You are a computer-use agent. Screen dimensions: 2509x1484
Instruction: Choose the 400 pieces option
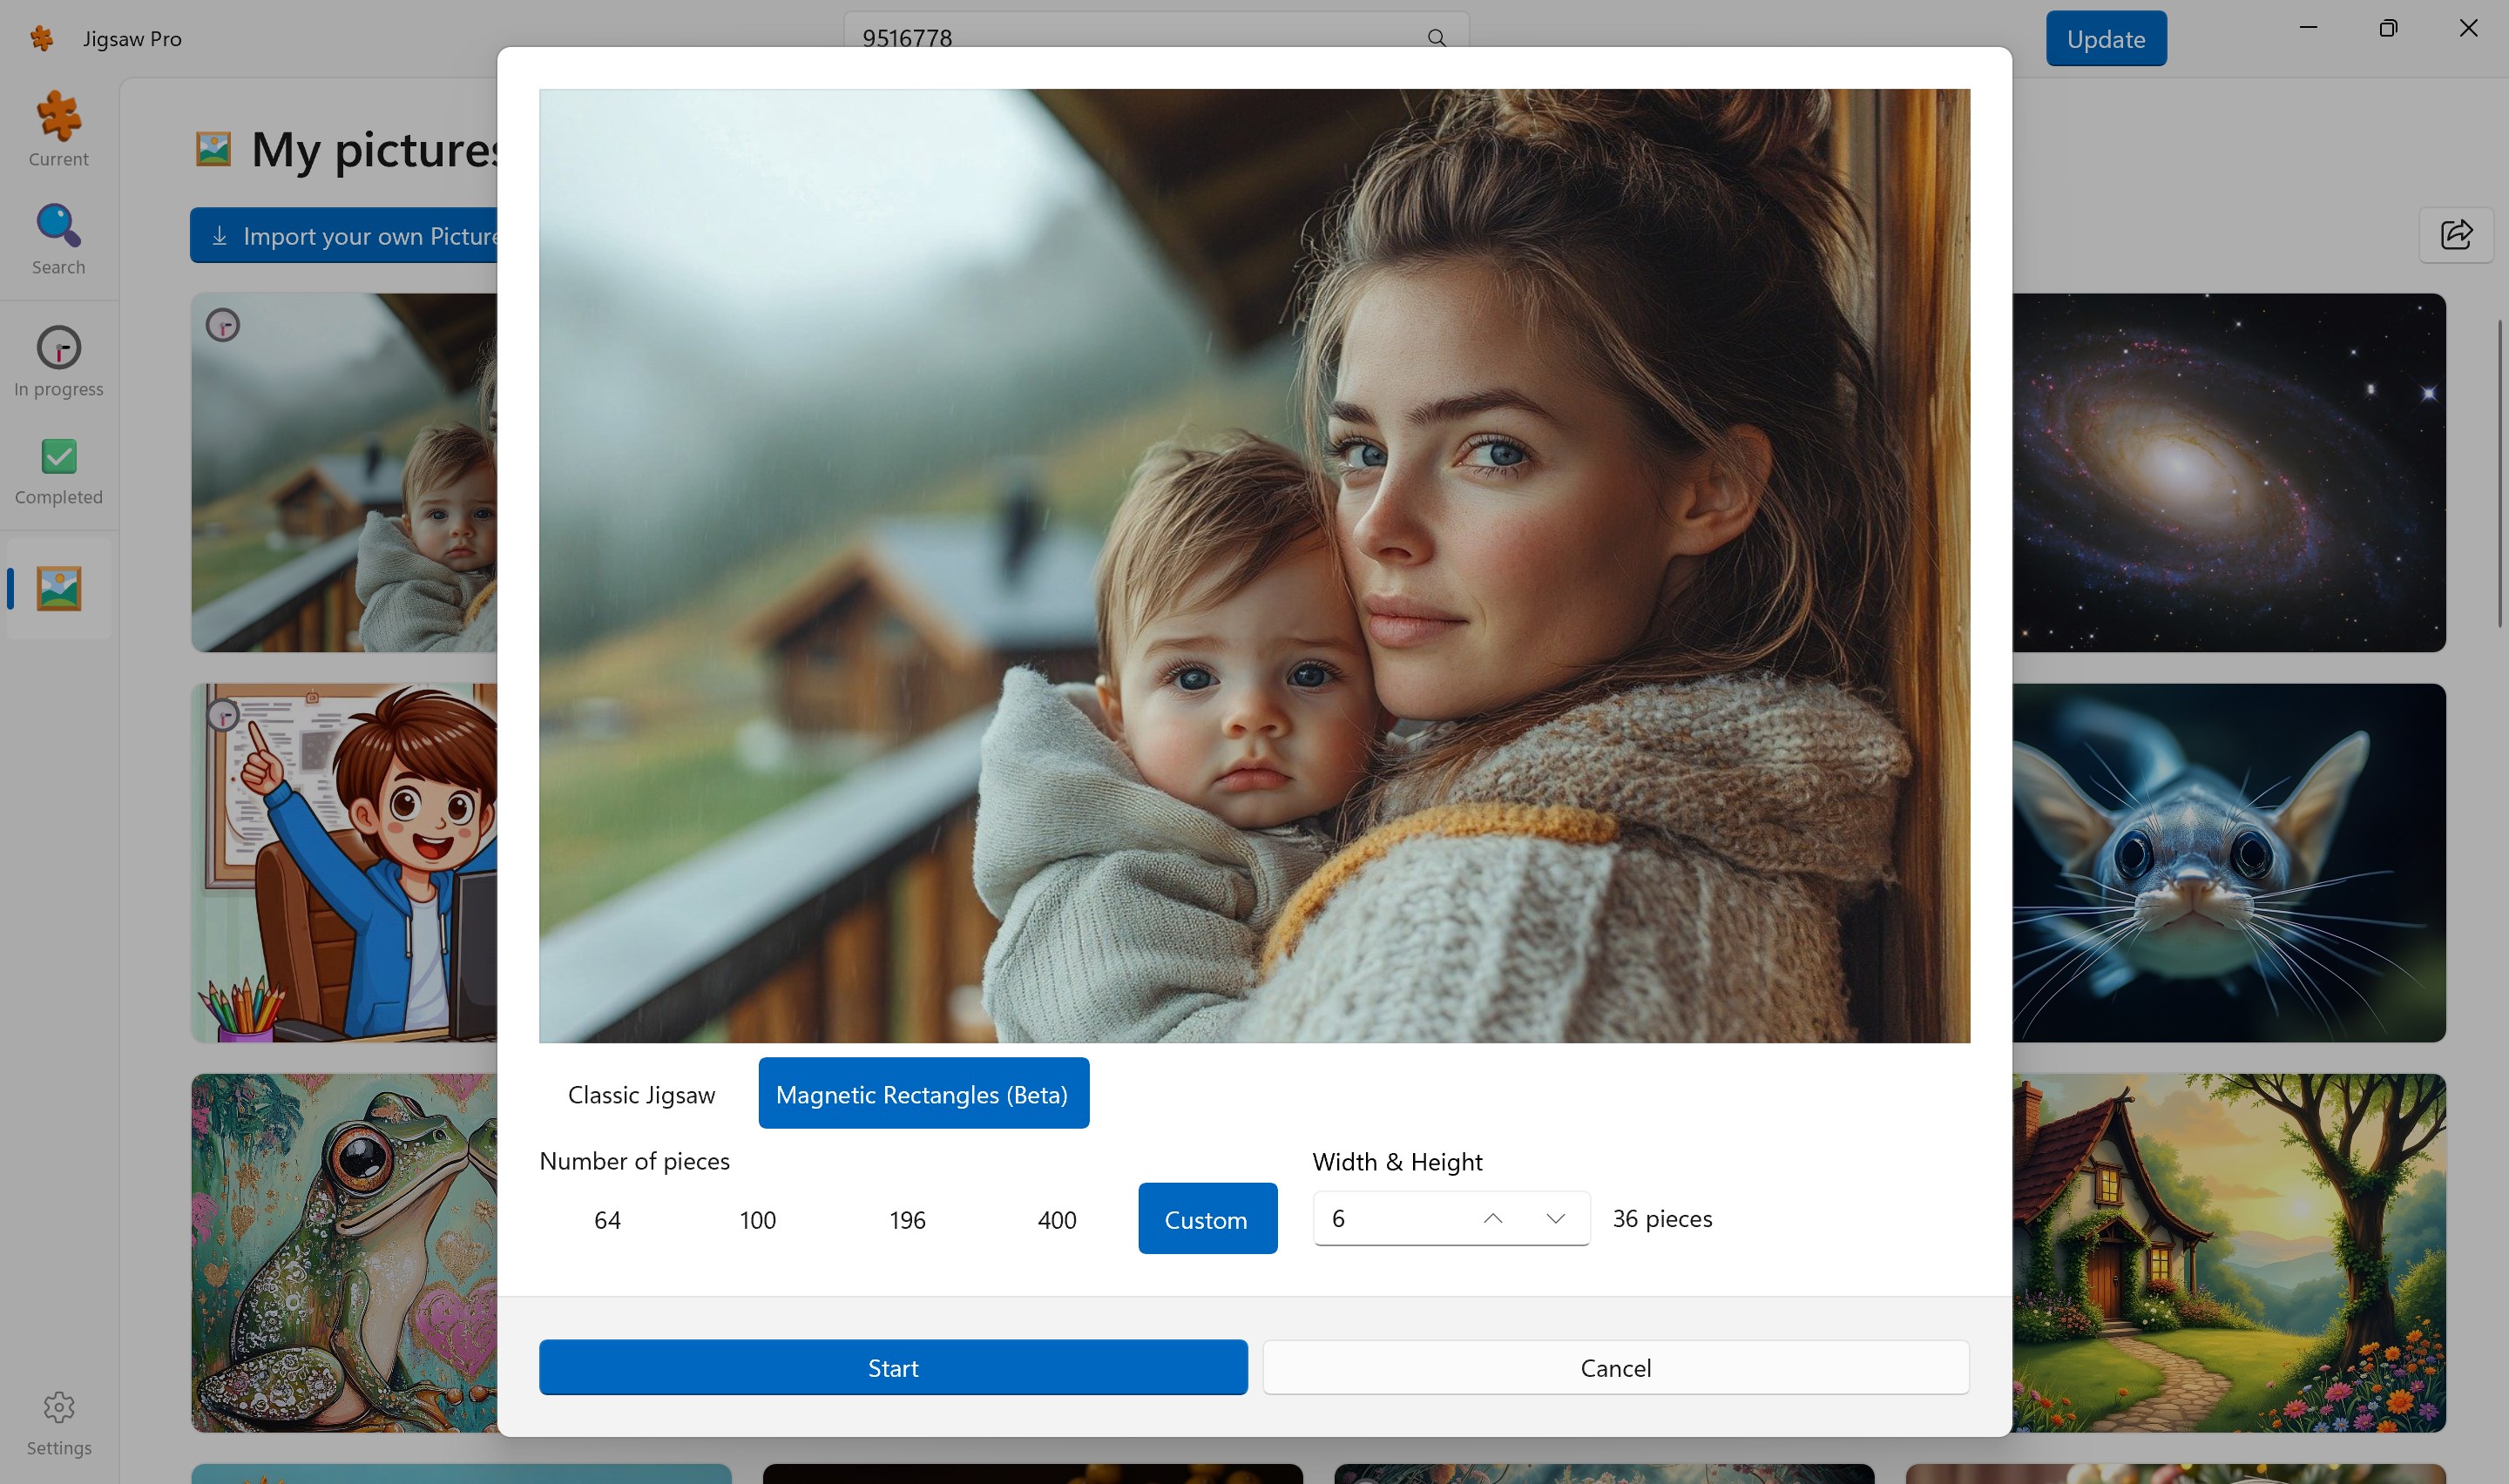coord(1056,1219)
